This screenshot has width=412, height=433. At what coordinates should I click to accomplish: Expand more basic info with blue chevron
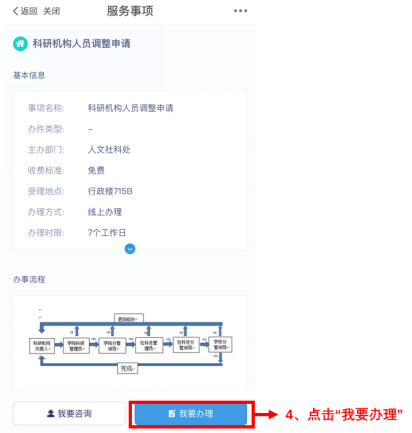130,249
